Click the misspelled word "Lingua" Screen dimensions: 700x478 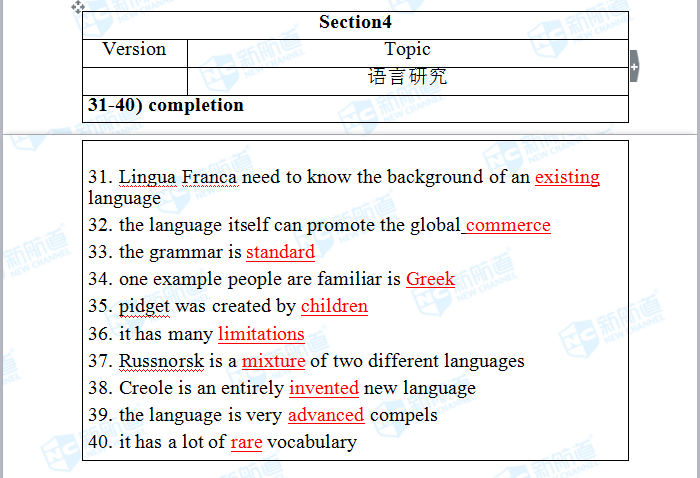pyautogui.click(x=147, y=178)
